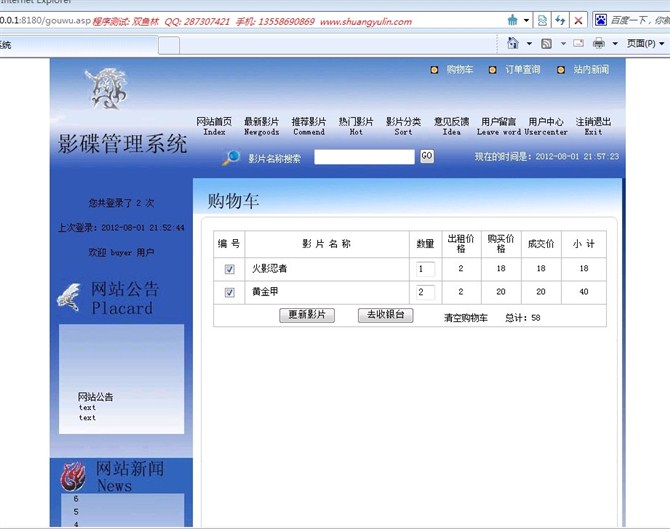
Task: Uncheck the 火影忍者 checkbox
Action: coord(229,269)
